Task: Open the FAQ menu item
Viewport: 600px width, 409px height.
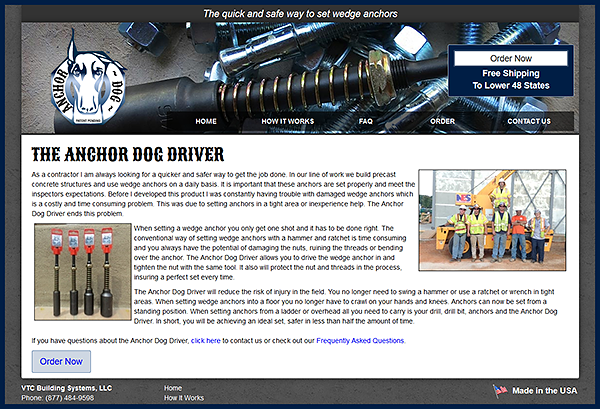Action: coord(365,121)
